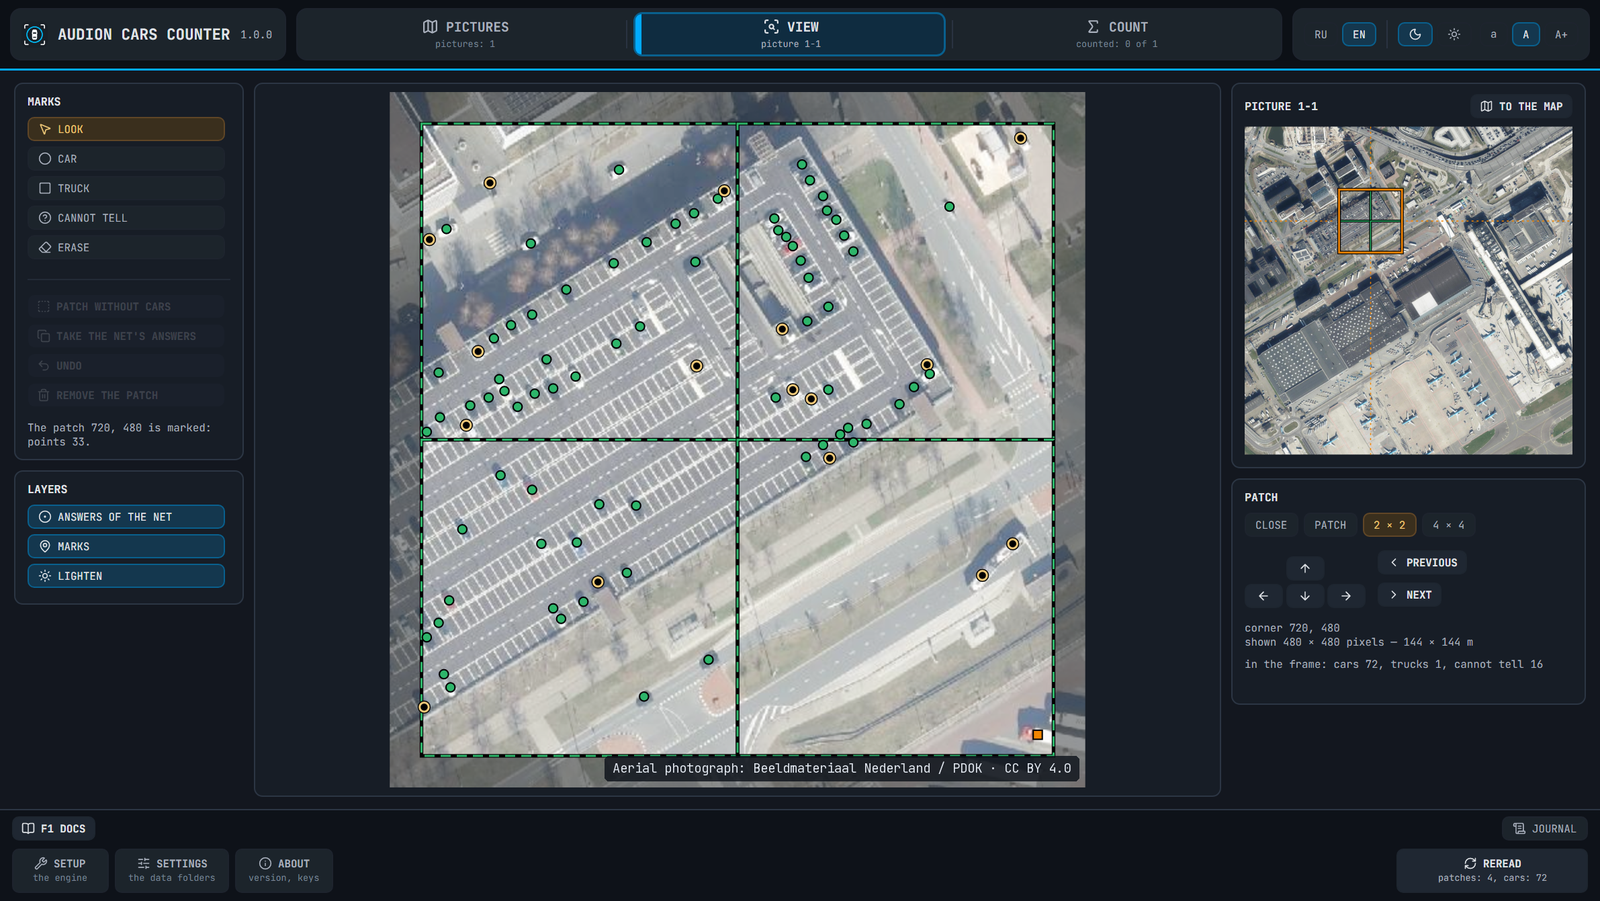Select the Look mark tool
This screenshot has width=1600, height=901.
[126, 129]
